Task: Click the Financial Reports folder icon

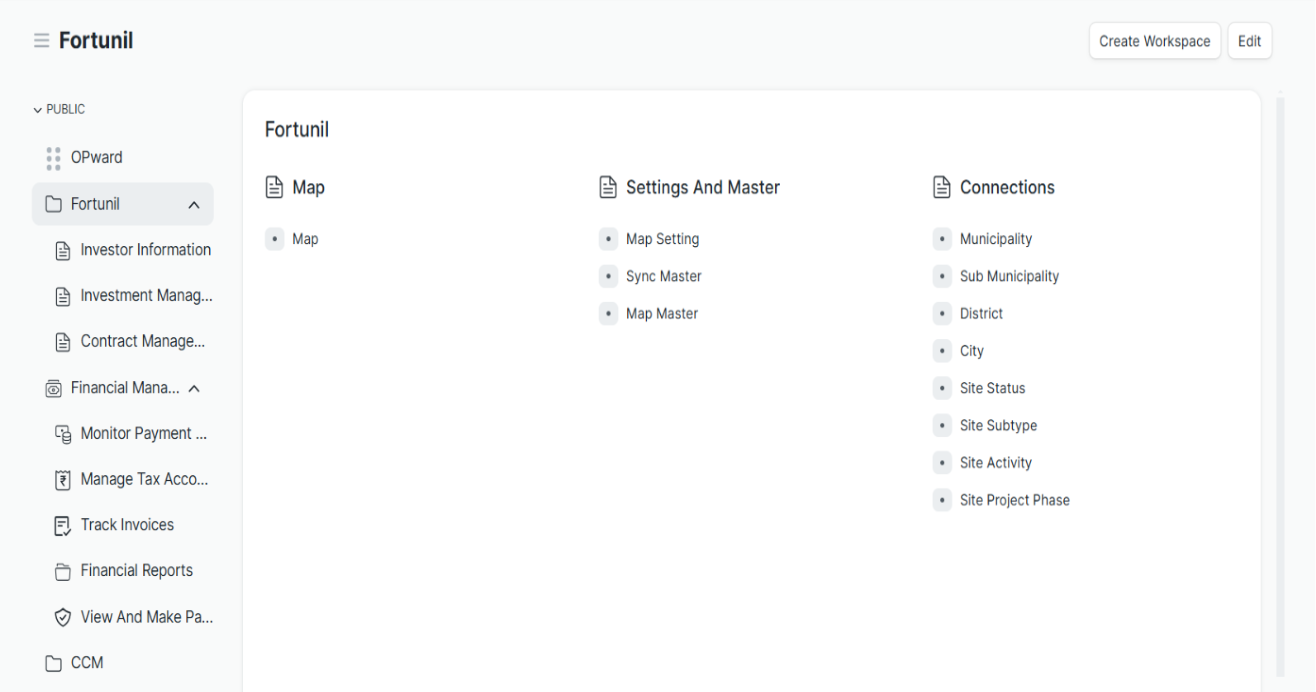Action: [62, 571]
